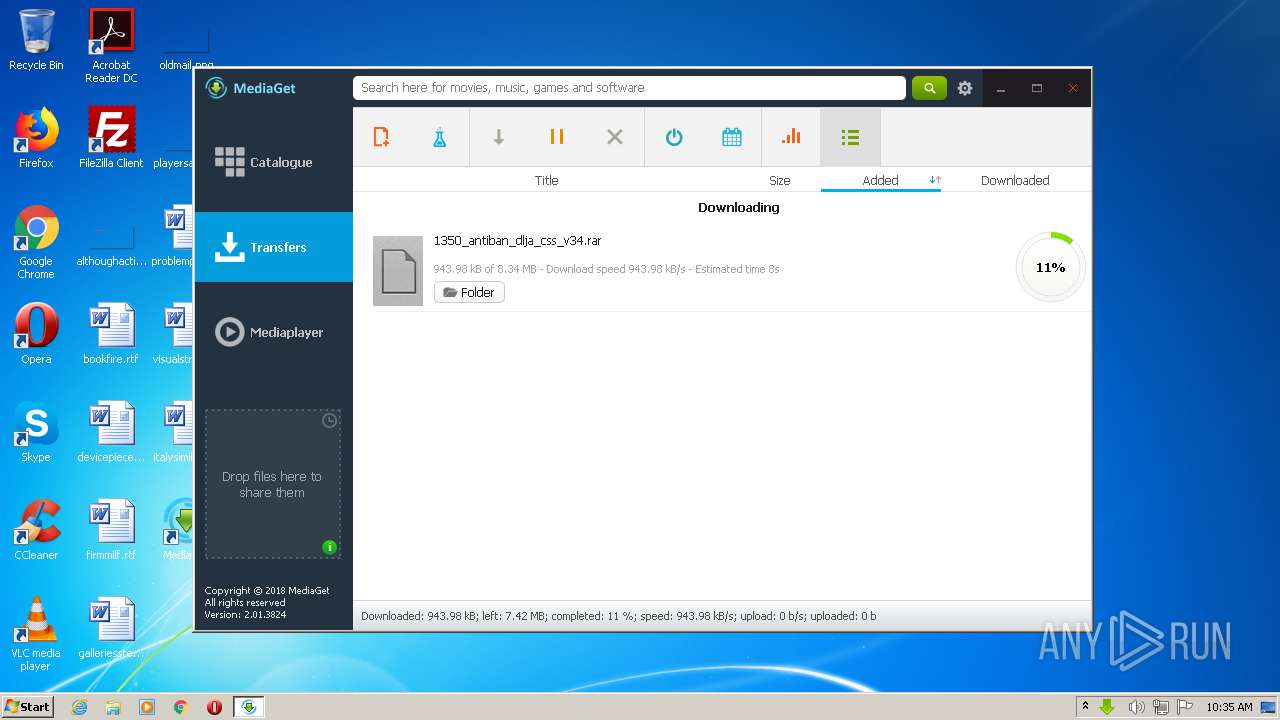Open the statistics bar chart icon
Viewport: 1280px width, 720px height.
791,137
